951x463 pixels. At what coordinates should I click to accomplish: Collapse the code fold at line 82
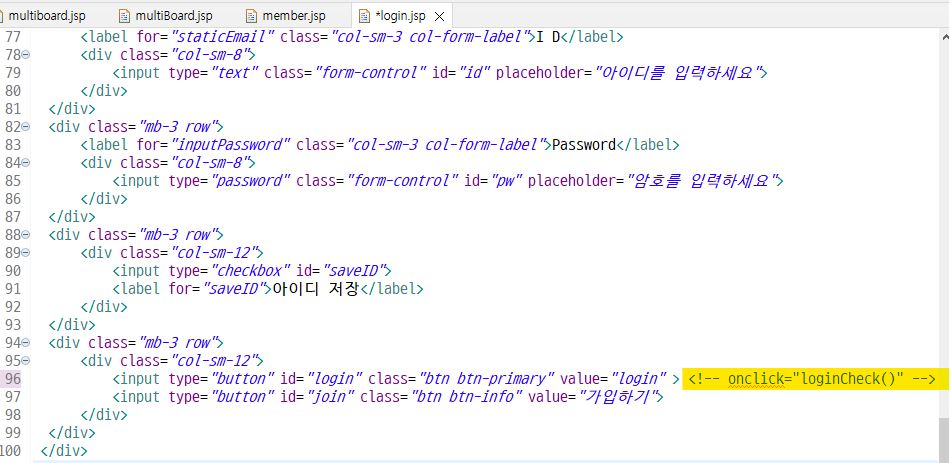[26, 127]
